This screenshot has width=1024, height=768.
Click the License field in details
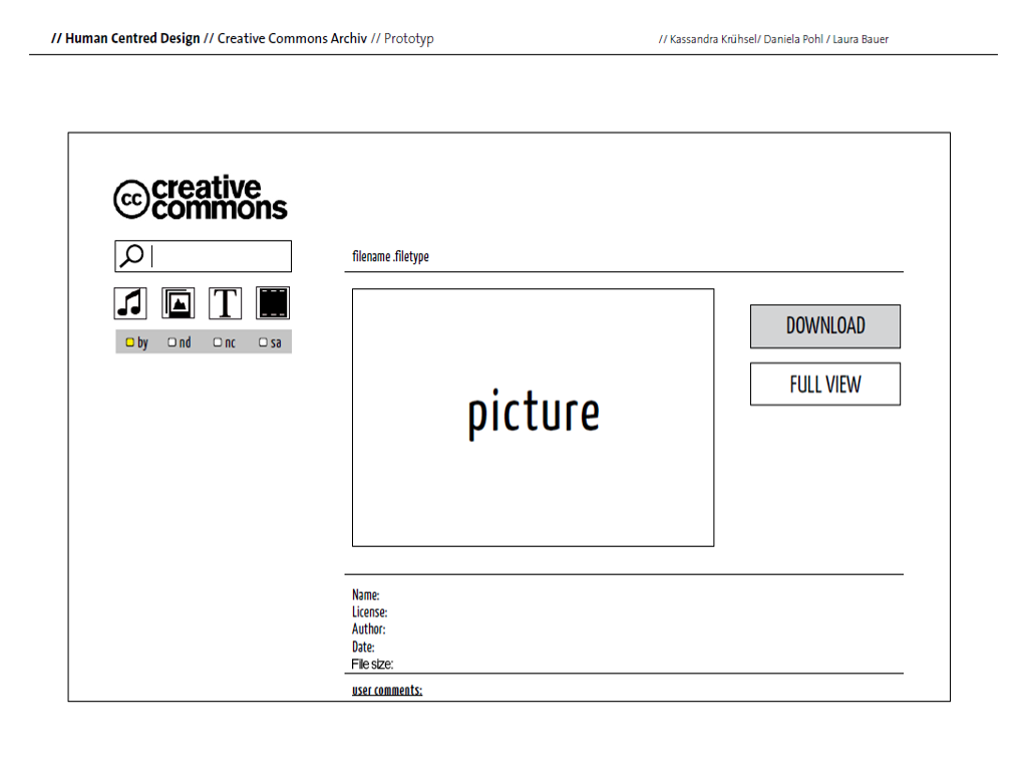click(369, 612)
